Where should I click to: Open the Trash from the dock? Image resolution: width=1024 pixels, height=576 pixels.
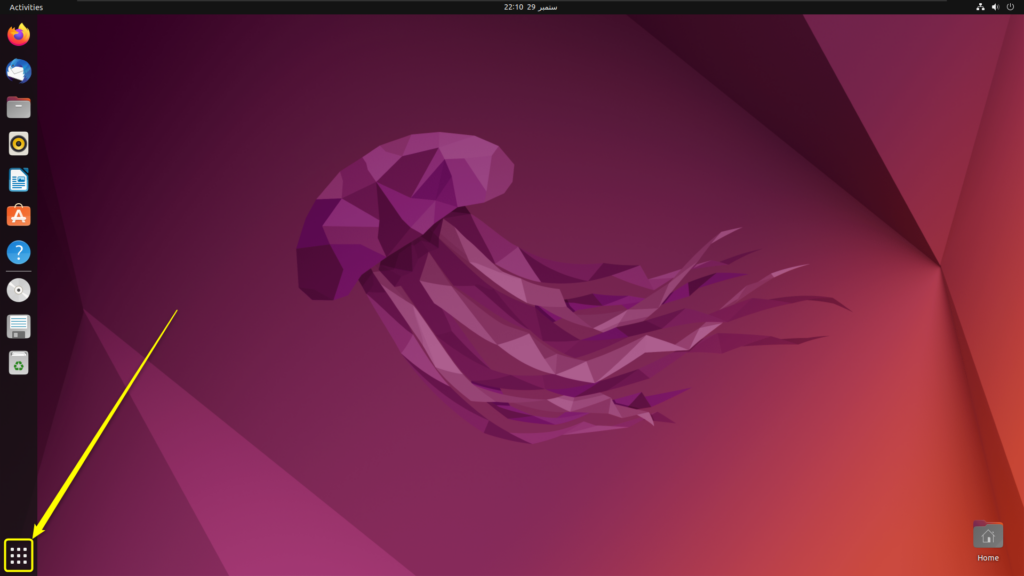pos(18,363)
